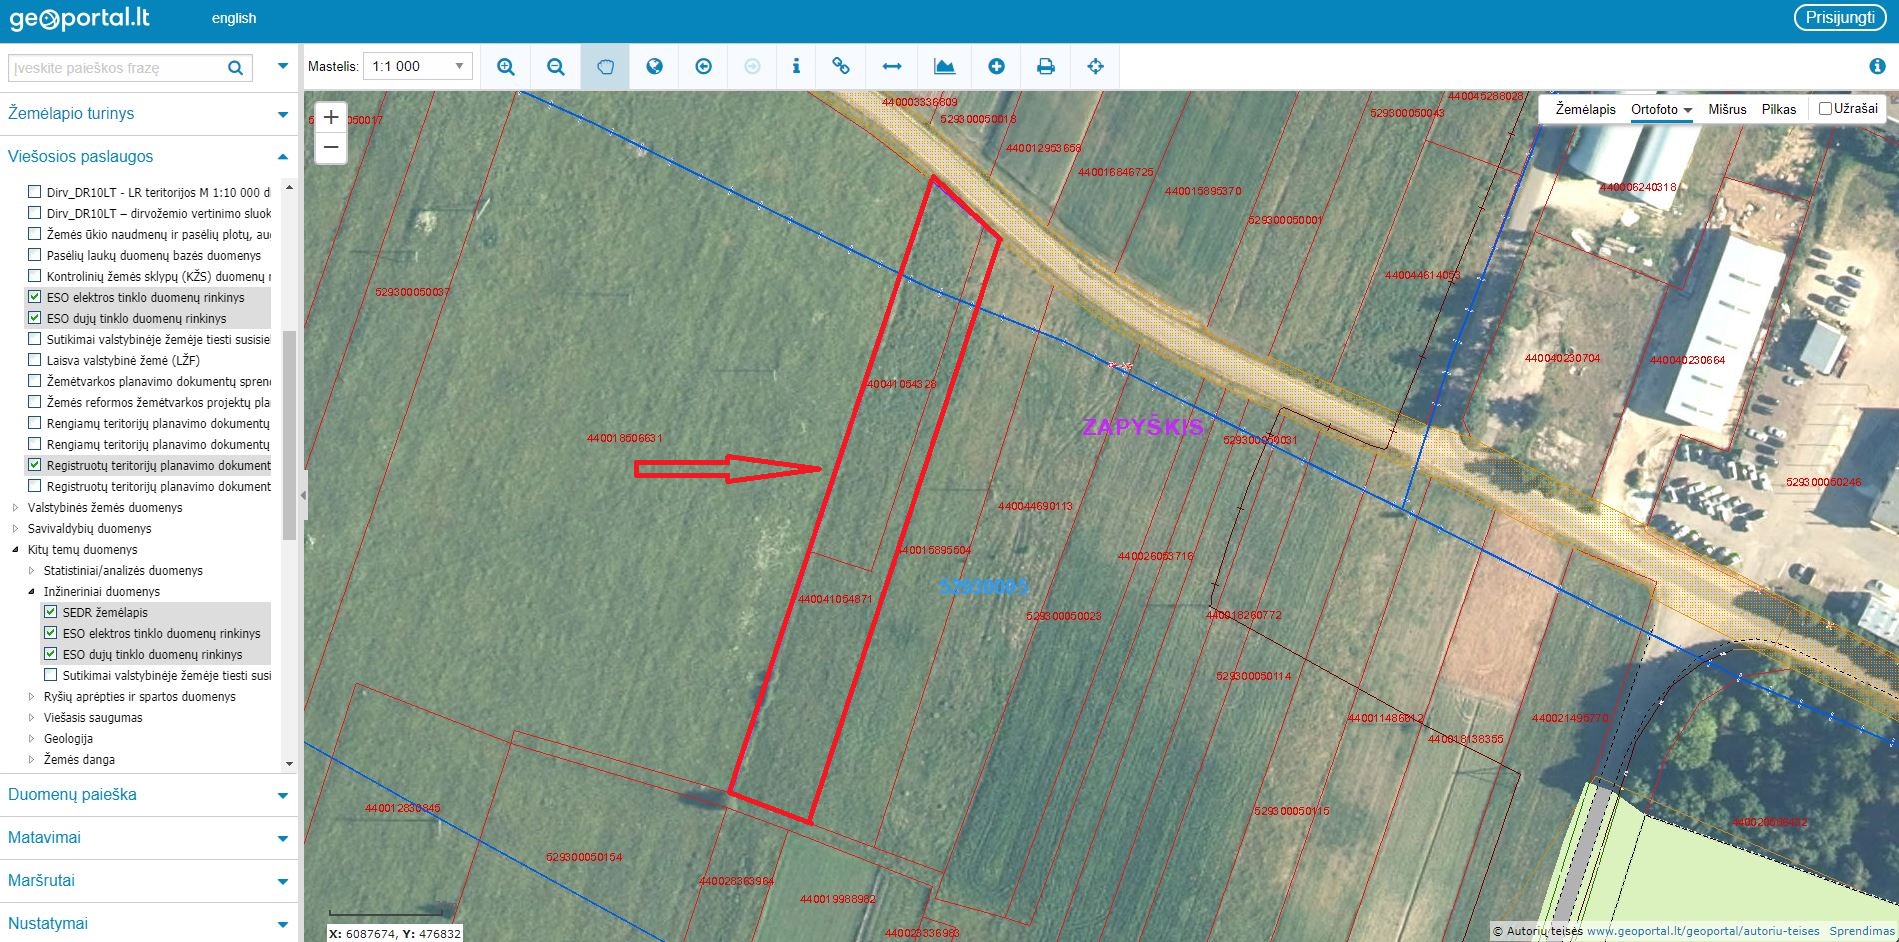Click the search magnifier icon
Screen dimensions: 1899x942
pos(235,68)
